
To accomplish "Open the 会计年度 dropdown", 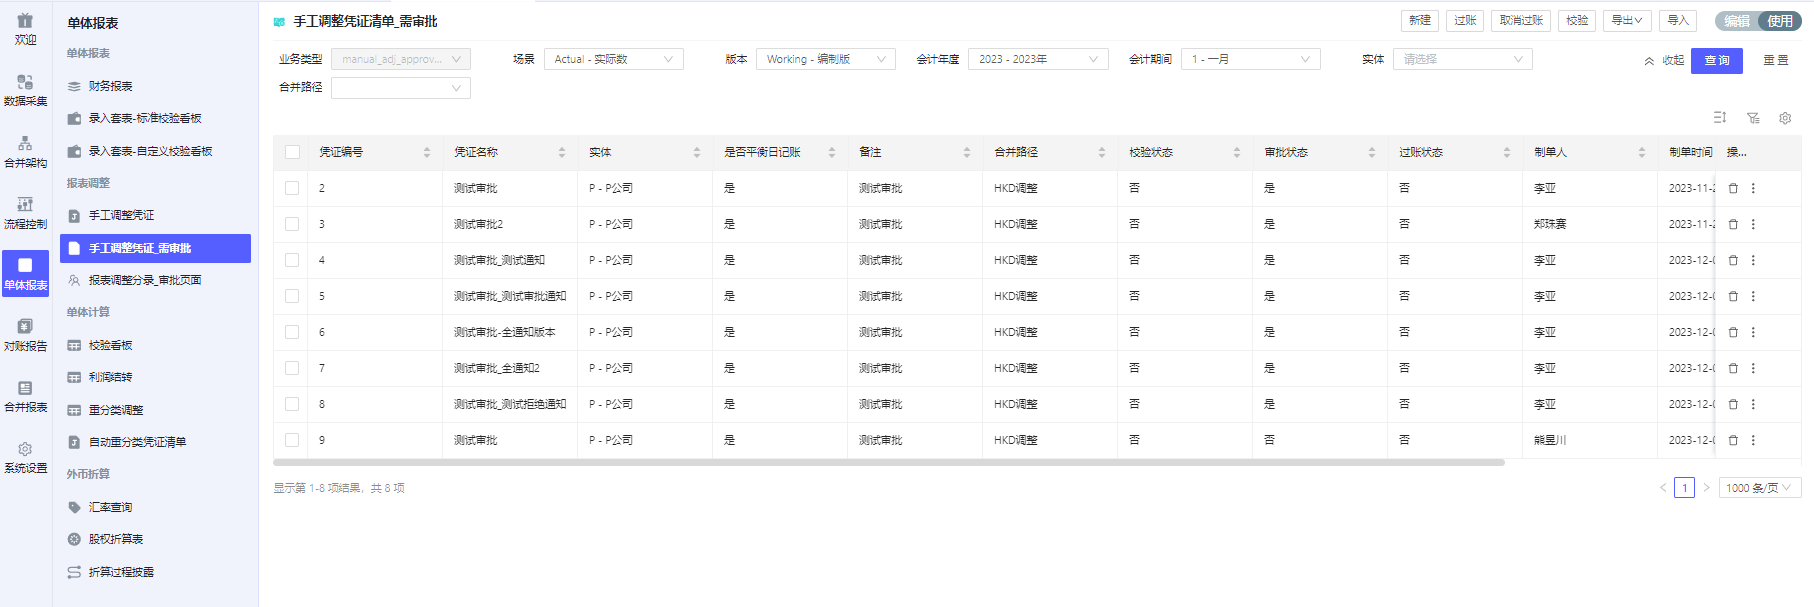I will 1037,59.
